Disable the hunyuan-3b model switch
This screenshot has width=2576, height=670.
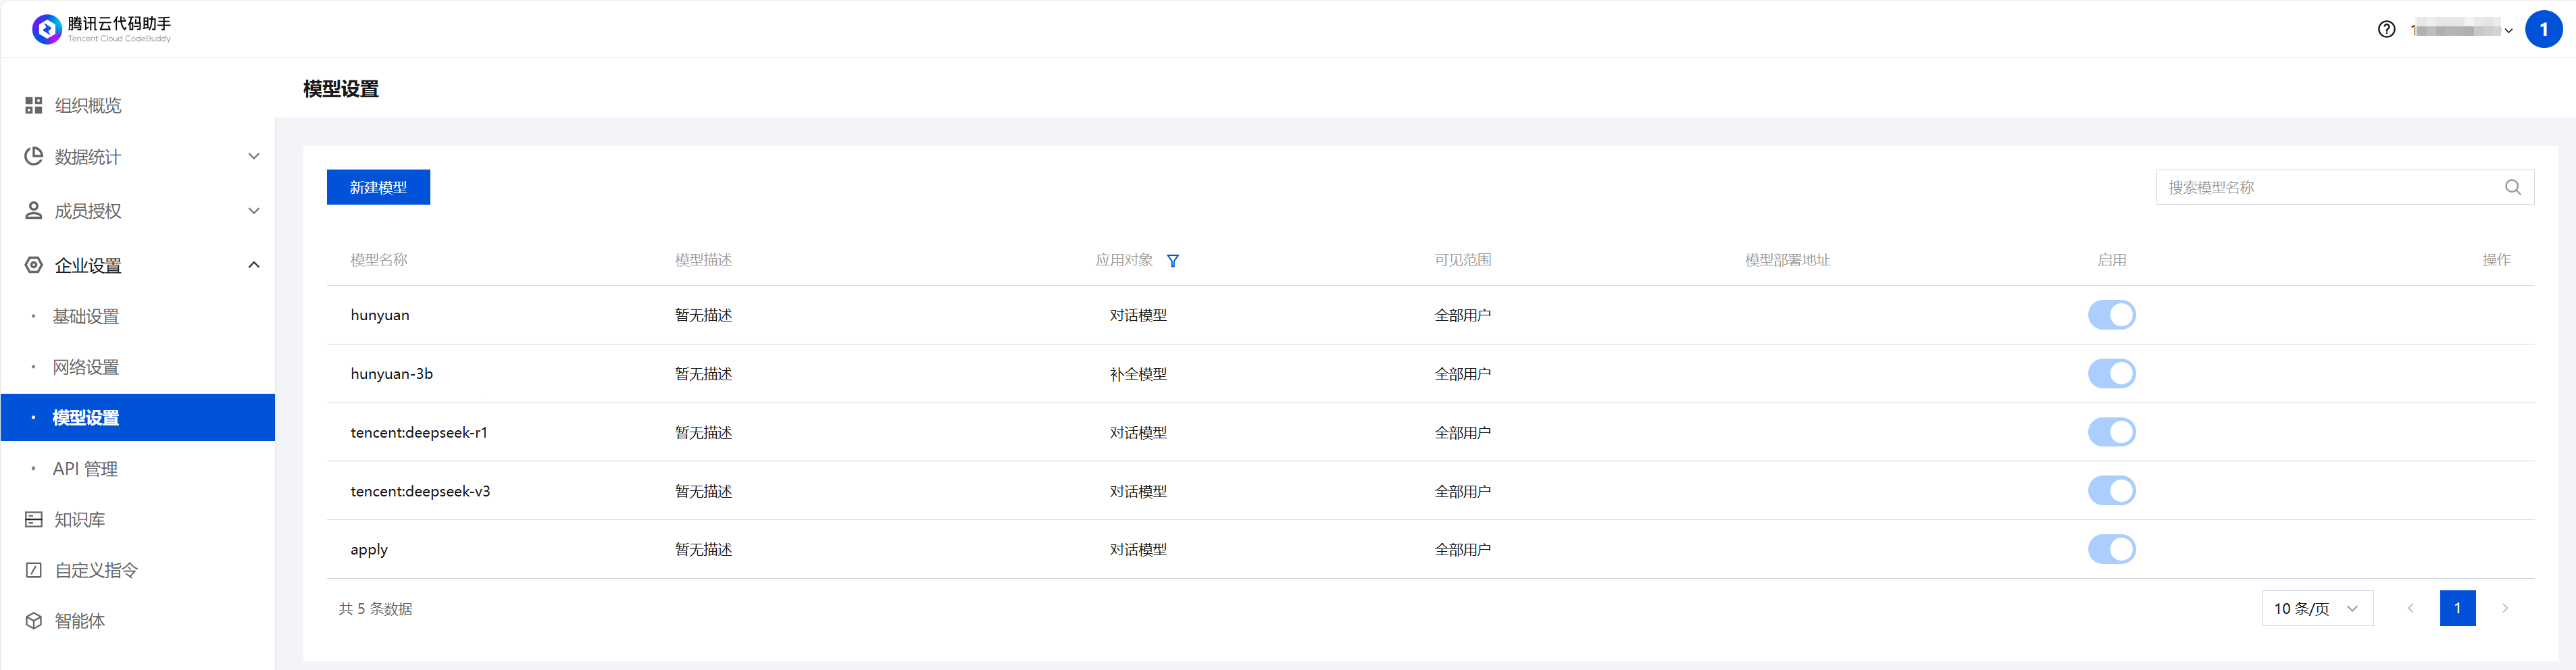pyautogui.click(x=2111, y=374)
